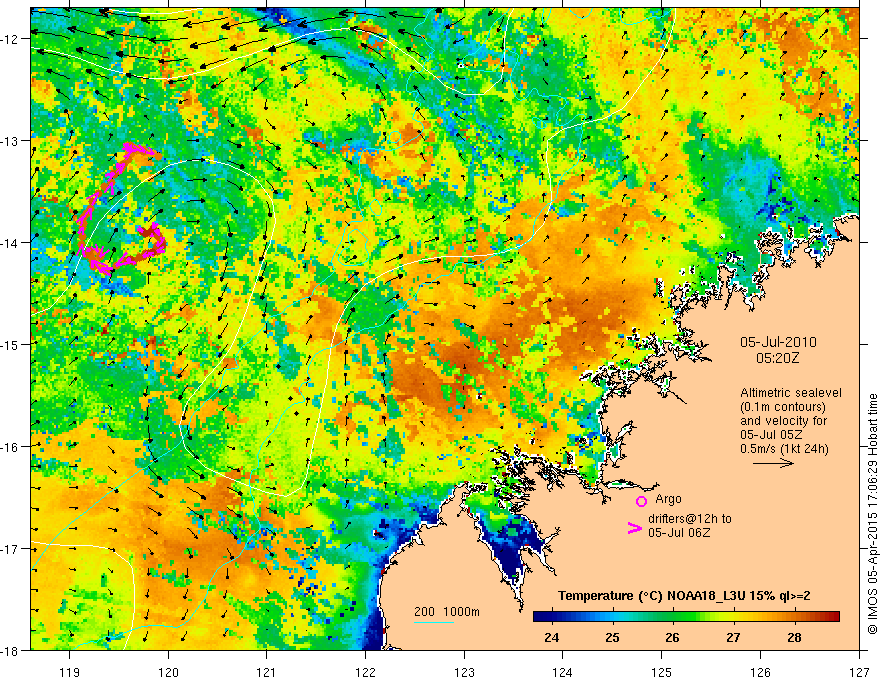Click the 'Argo' legend label
Image resolution: width=880 pixels, height=680 pixels.
pyautogui.click(x=668, y=499)
